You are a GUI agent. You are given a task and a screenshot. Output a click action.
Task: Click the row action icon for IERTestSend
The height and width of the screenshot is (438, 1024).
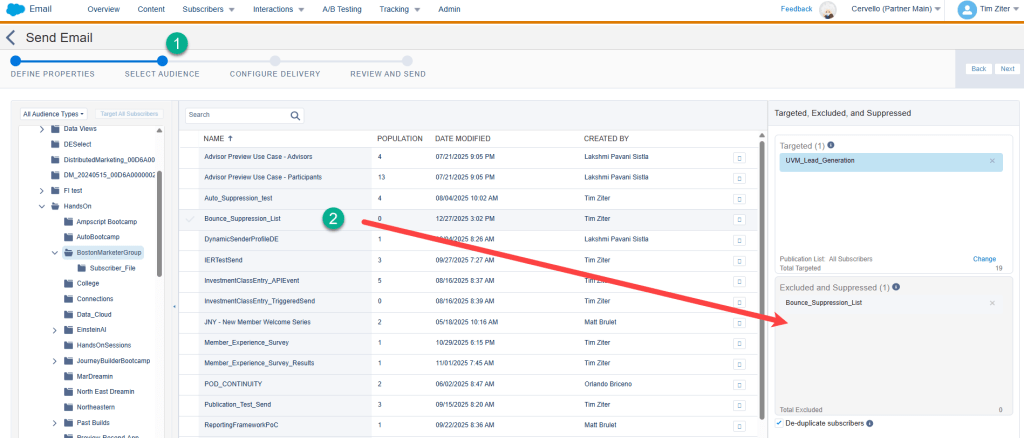click(740, 259)
